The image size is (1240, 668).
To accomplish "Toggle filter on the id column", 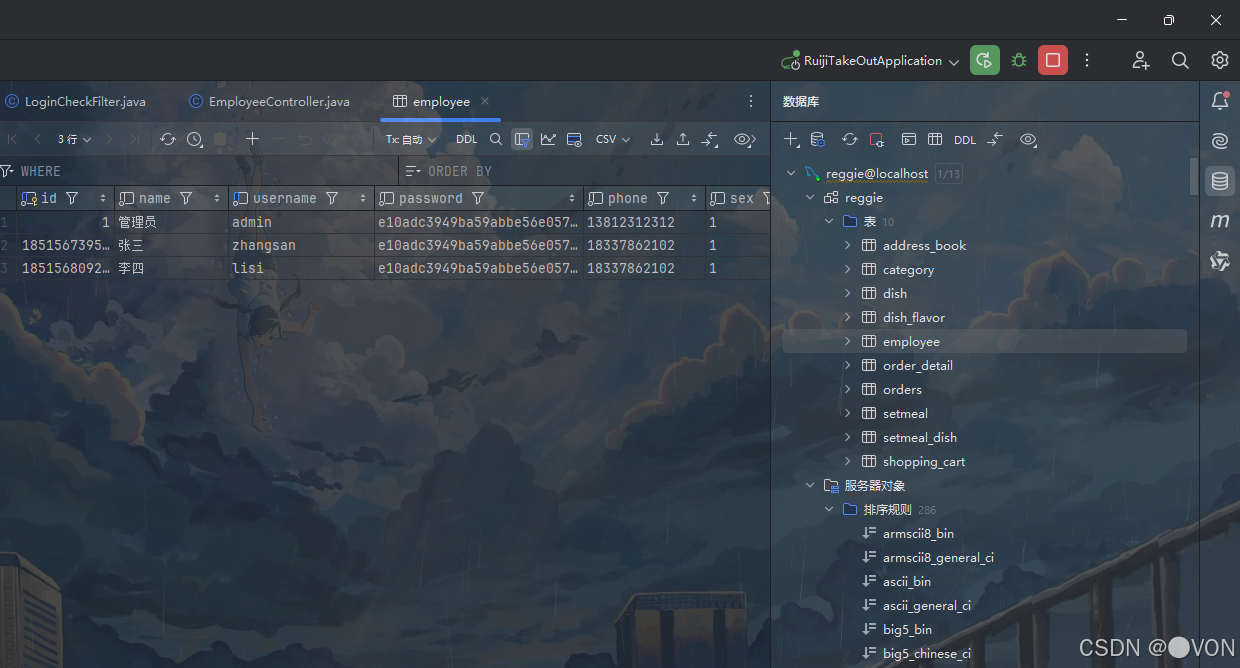I will (72, 198).
